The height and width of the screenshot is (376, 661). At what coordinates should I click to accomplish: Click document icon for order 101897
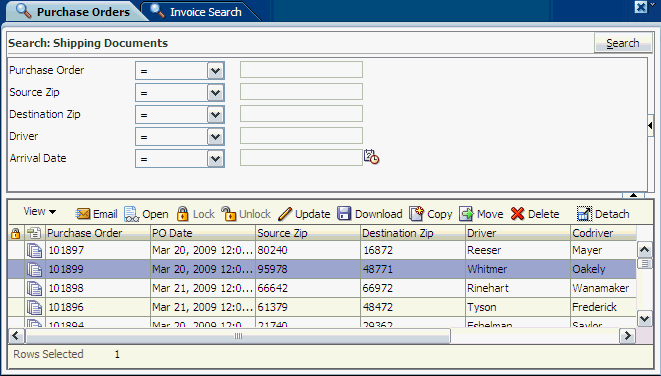34,250
